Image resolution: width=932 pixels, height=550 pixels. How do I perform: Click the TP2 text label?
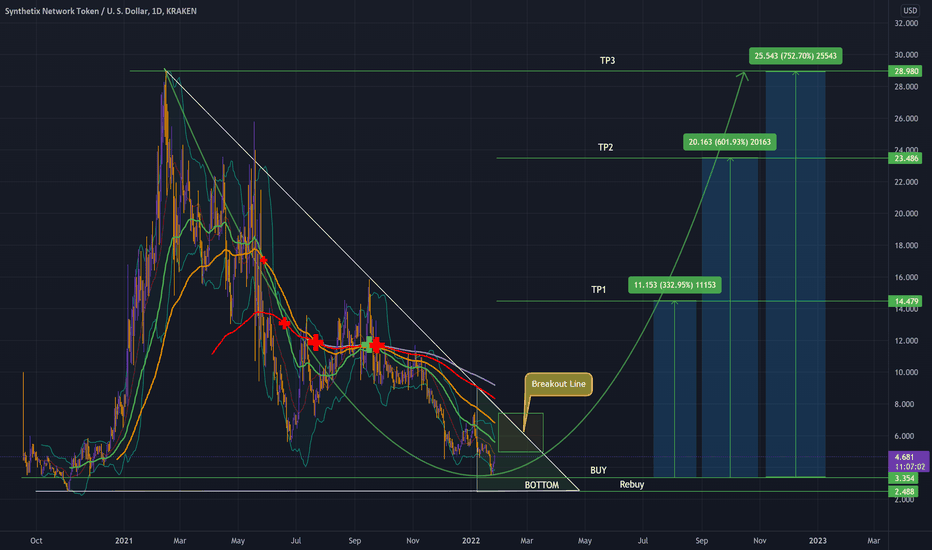pos(605,147)
